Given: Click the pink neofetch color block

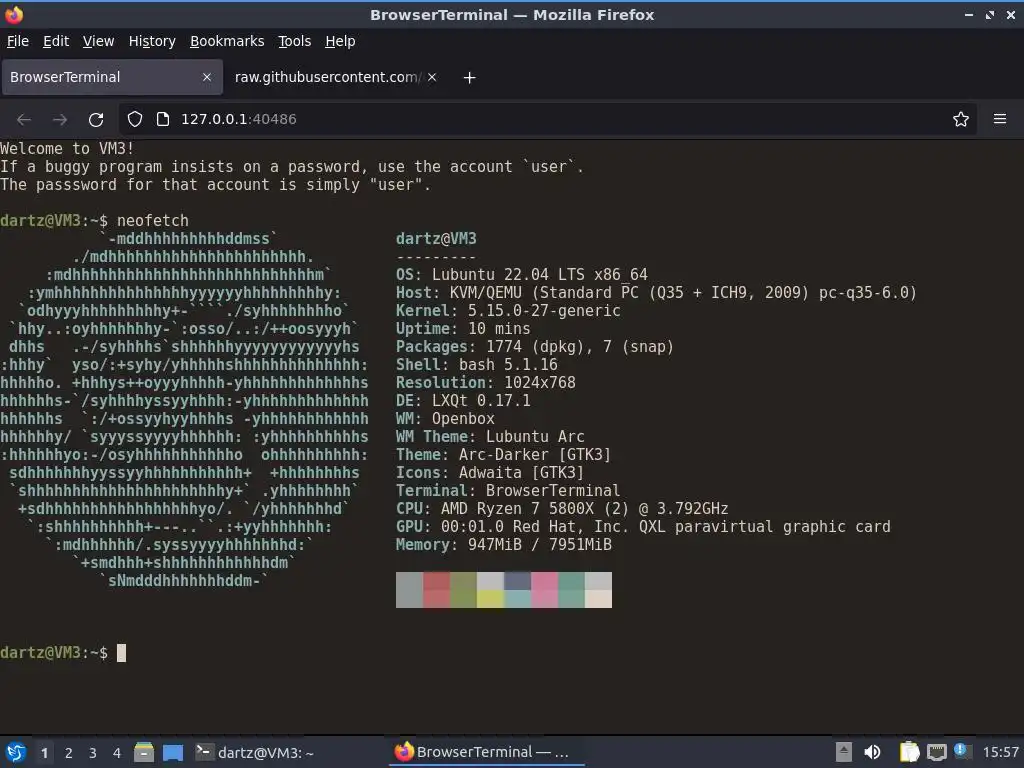Looking at the screenshot, I should click(545, 590).
